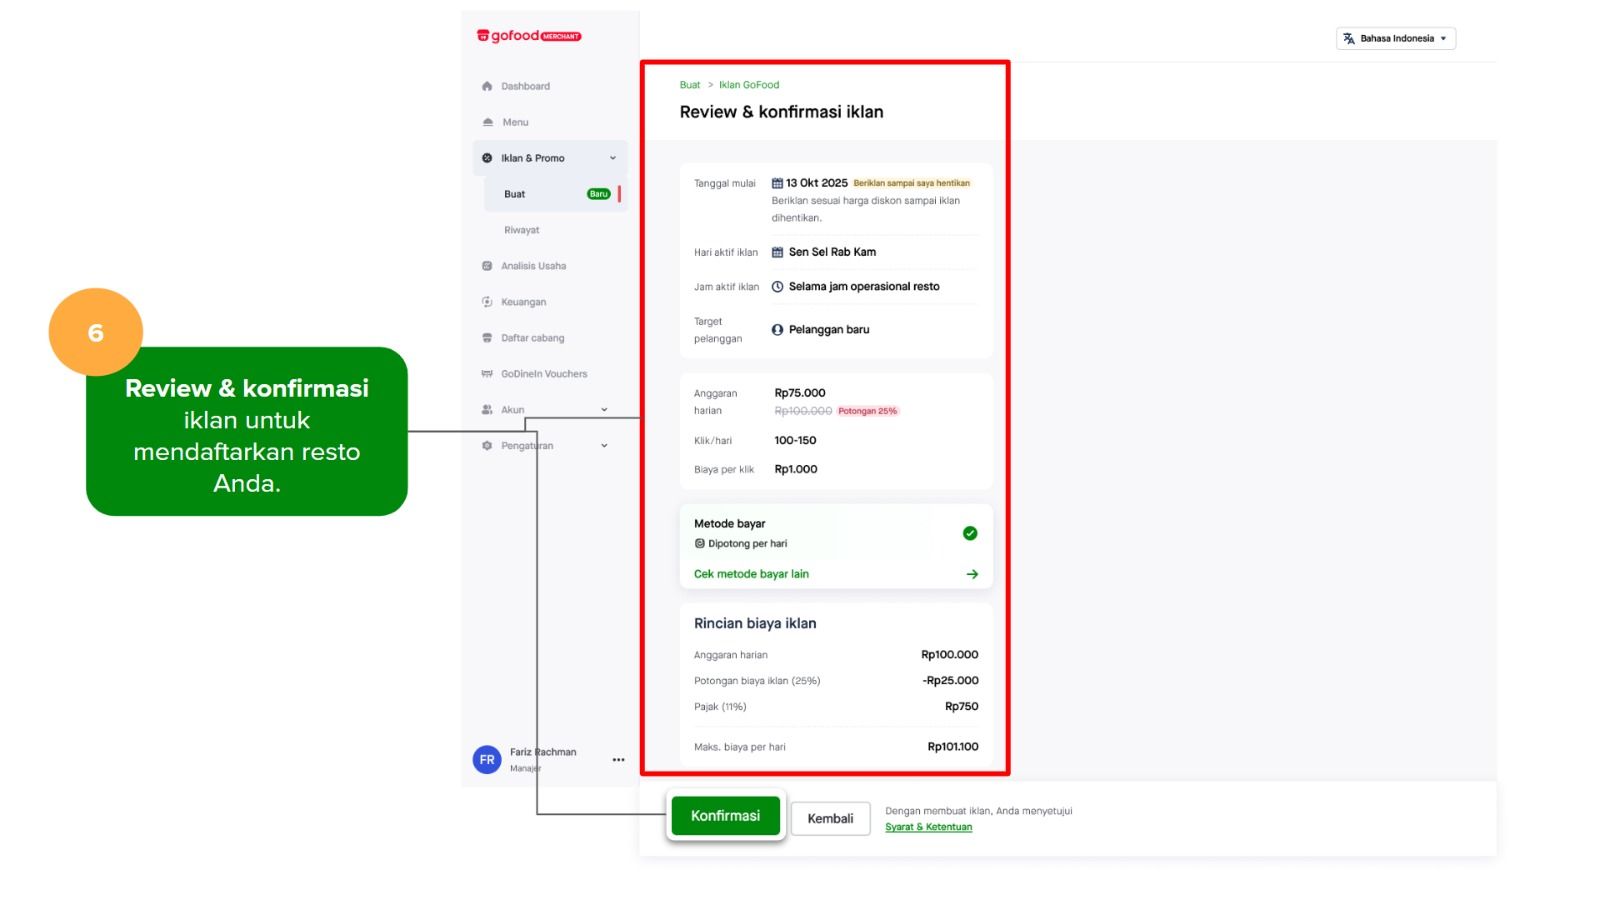Click the Review & konfirmasi iklan page heading
Image resolution: width=1600 pixels, height=900 pixels.
(x=781, y=112)
